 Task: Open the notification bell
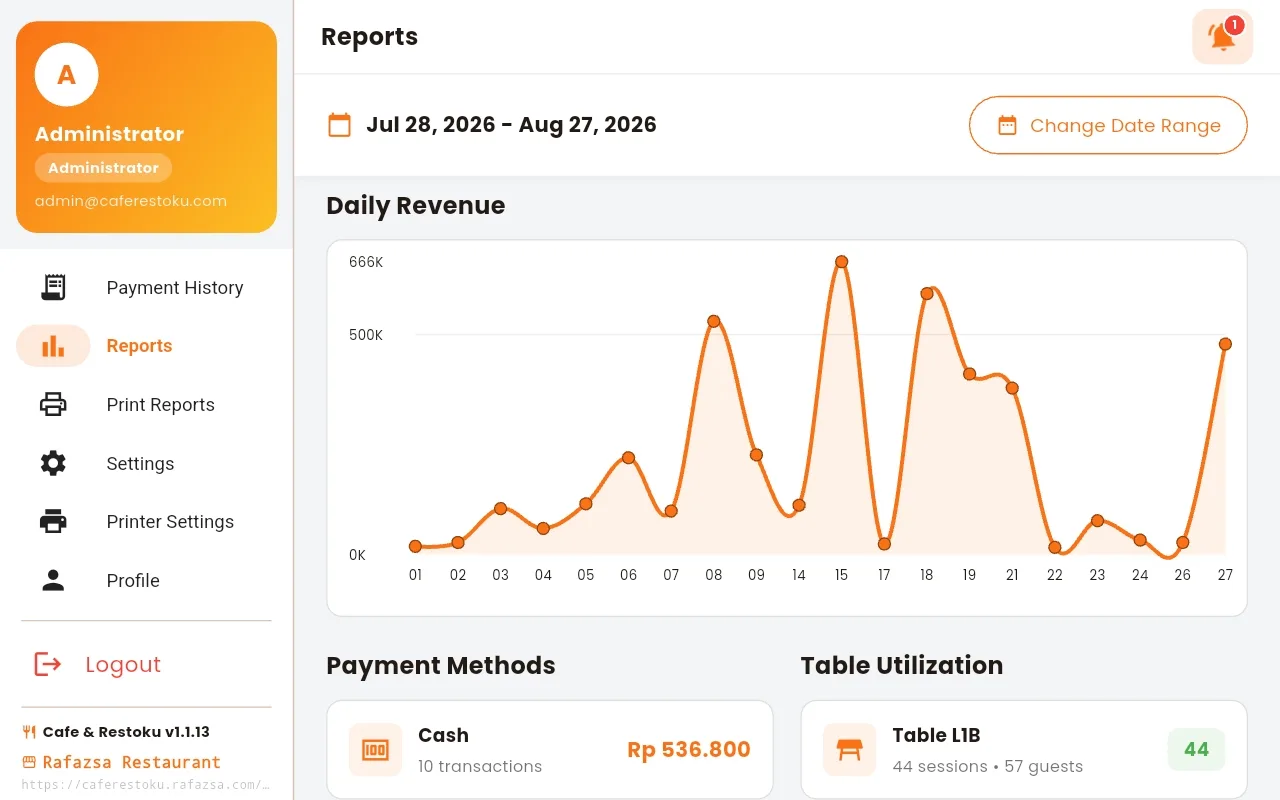[x=1222, y=37]
